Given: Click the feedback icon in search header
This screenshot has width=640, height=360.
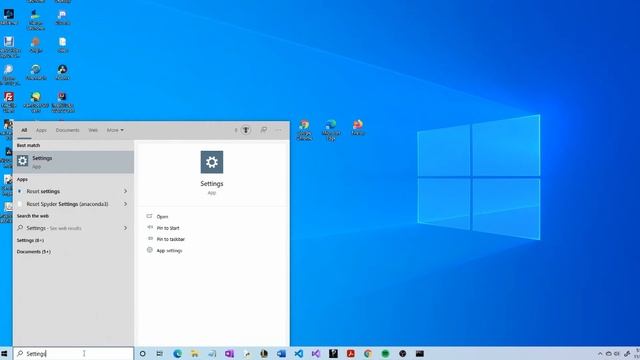Looking at the screenshot, I should point(264,130).
